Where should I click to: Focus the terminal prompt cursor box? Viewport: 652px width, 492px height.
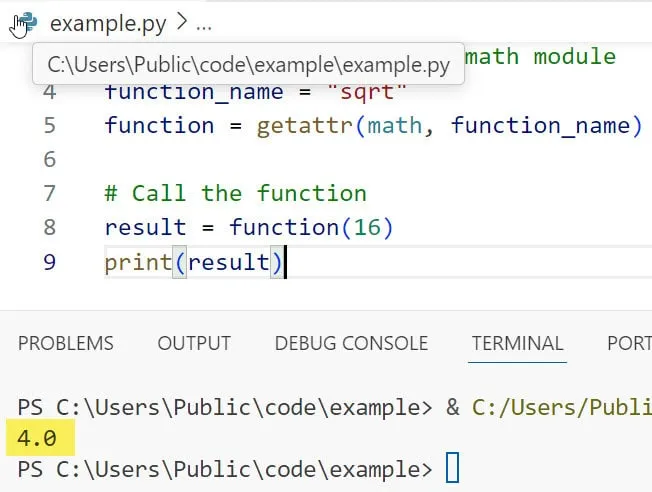(x=453, y=468)
